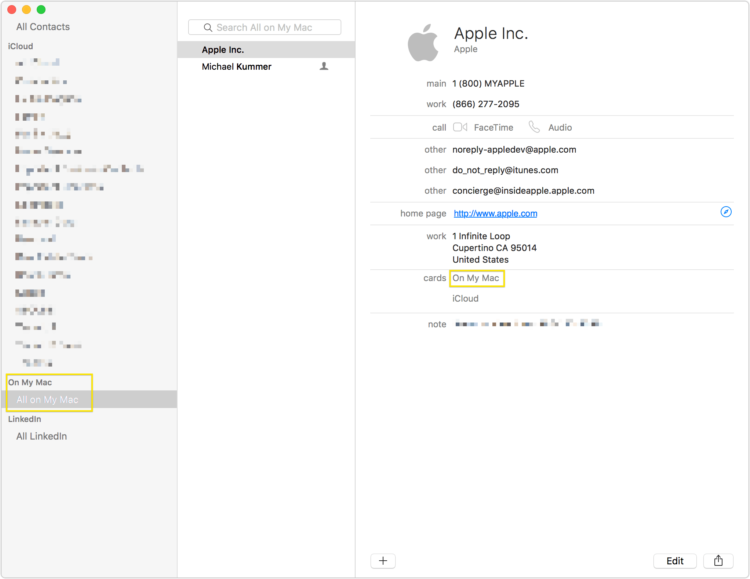This screenshot has height=579, width=750.
Task: Select All LinkedIn group
Action: click(x=42, y=436)
